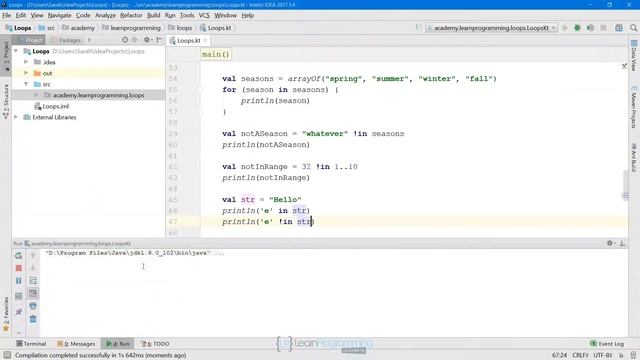
Task: Click CRLF line separator in status bar
Action: coord(581,355)
